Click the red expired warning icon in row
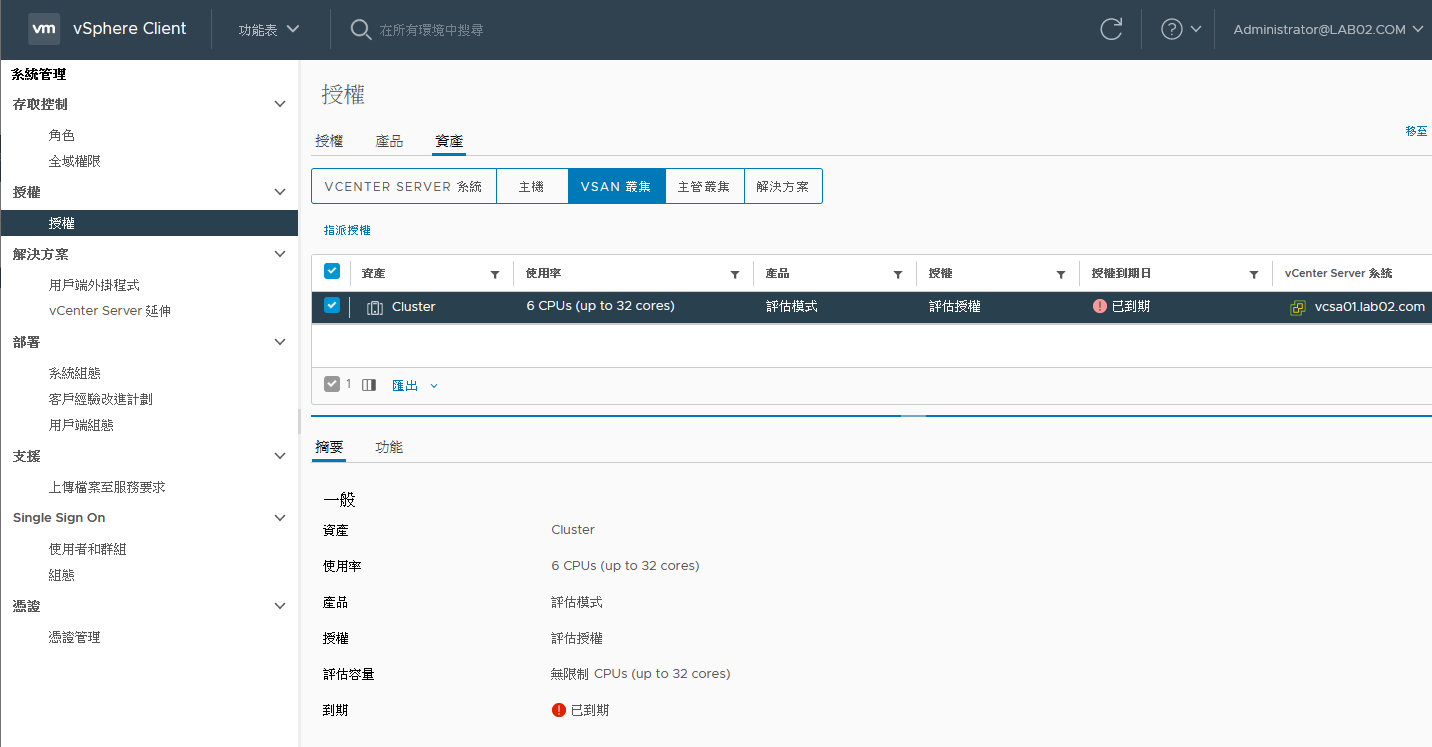This screenshot has height=747, width=1432. point(1100,306)
